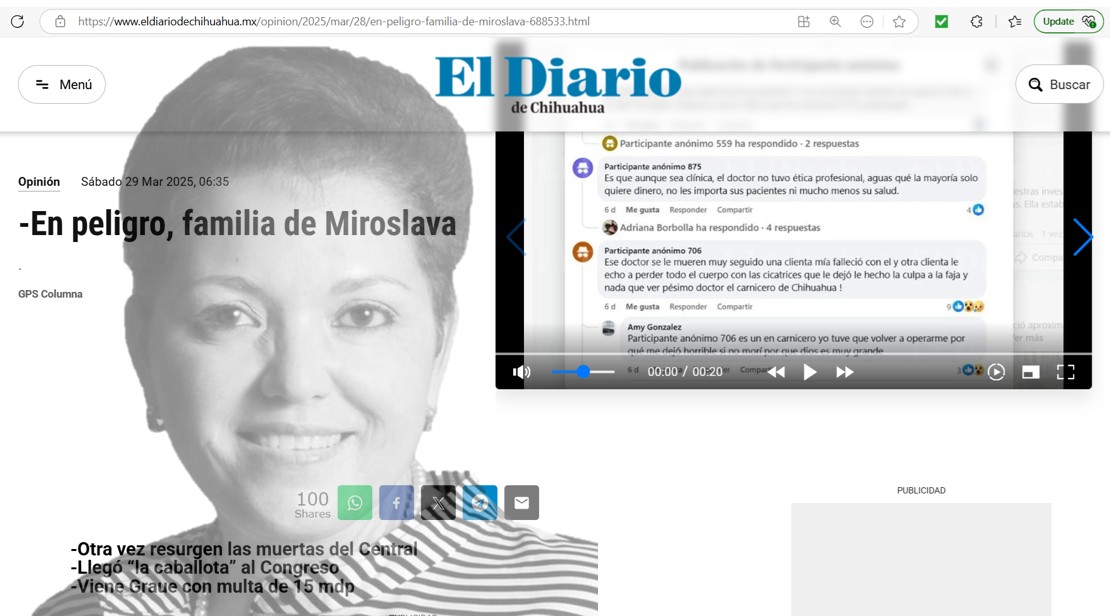Open the favorites list star icon
Viewport: 1110px width, 616px height.
pos(1014,21)
